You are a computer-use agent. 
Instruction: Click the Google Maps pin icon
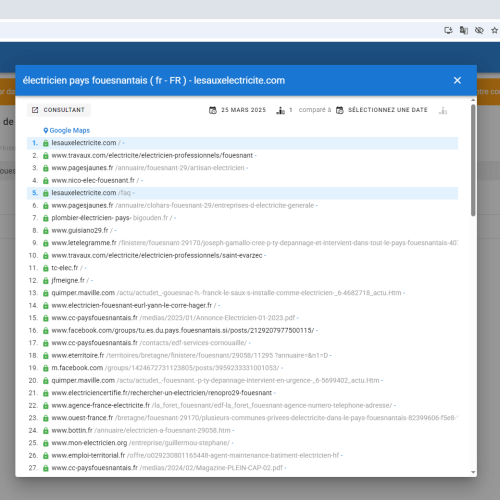pos(46,130)
